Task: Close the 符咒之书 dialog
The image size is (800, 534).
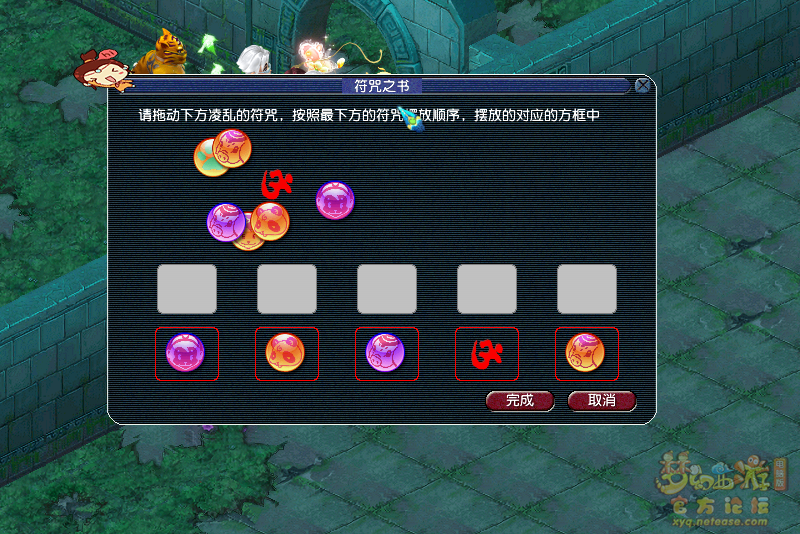Action: [x=642, y=85]
